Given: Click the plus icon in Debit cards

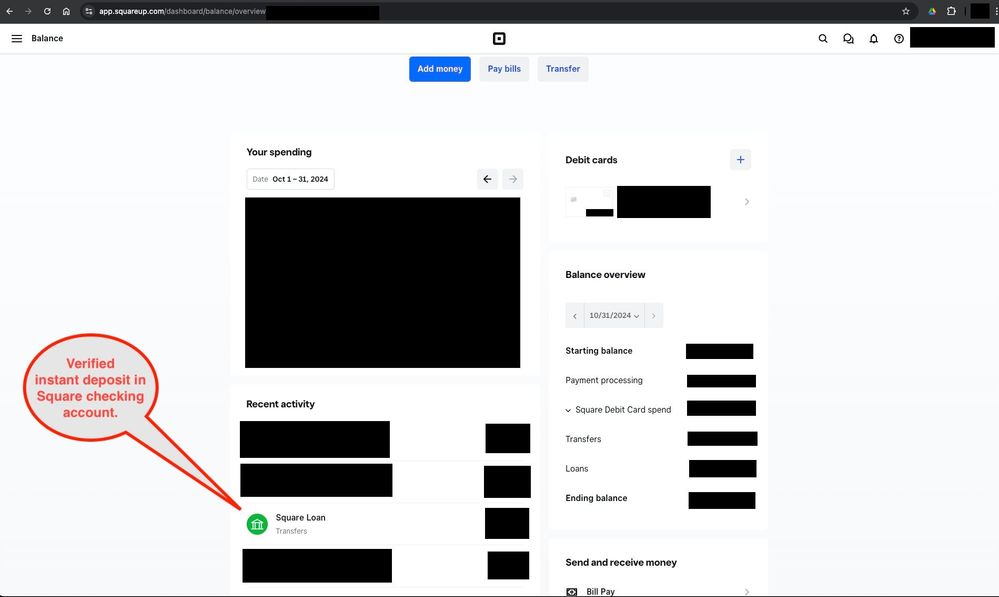Looking at the screenshot, I should tap(740, 159).
